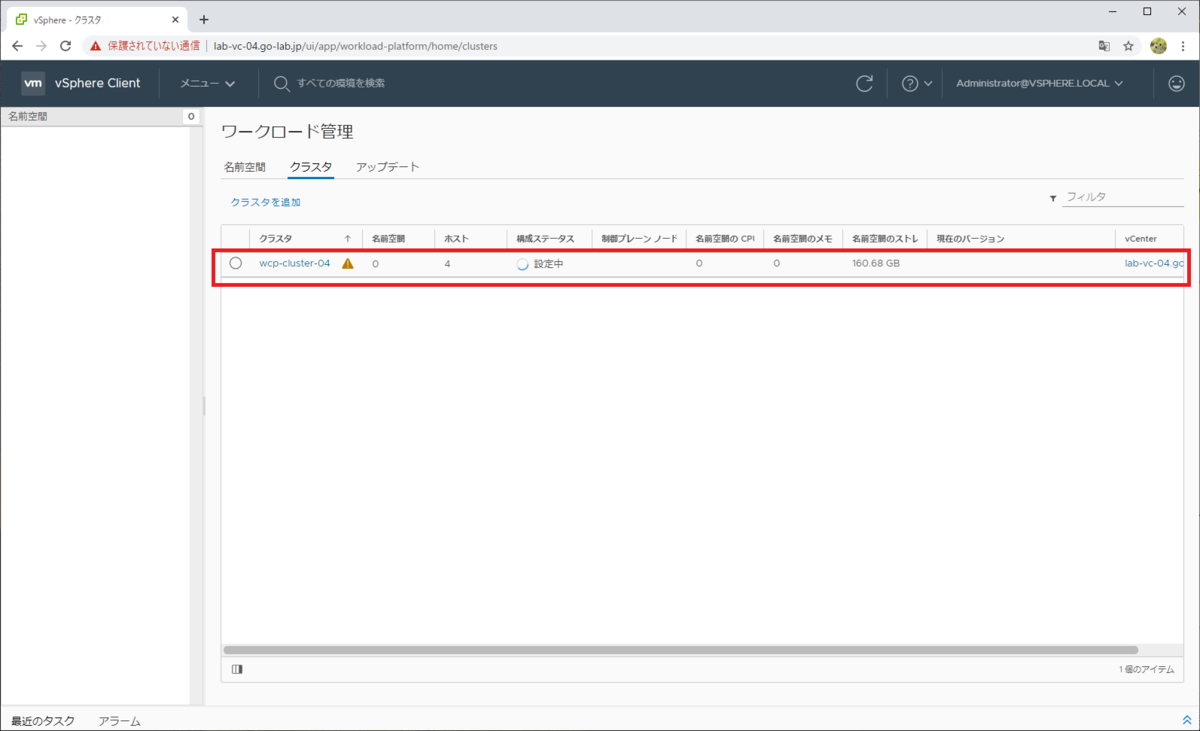Expand the bottom panel with double chevron
1200x731 pixels.
point(1186,720)
